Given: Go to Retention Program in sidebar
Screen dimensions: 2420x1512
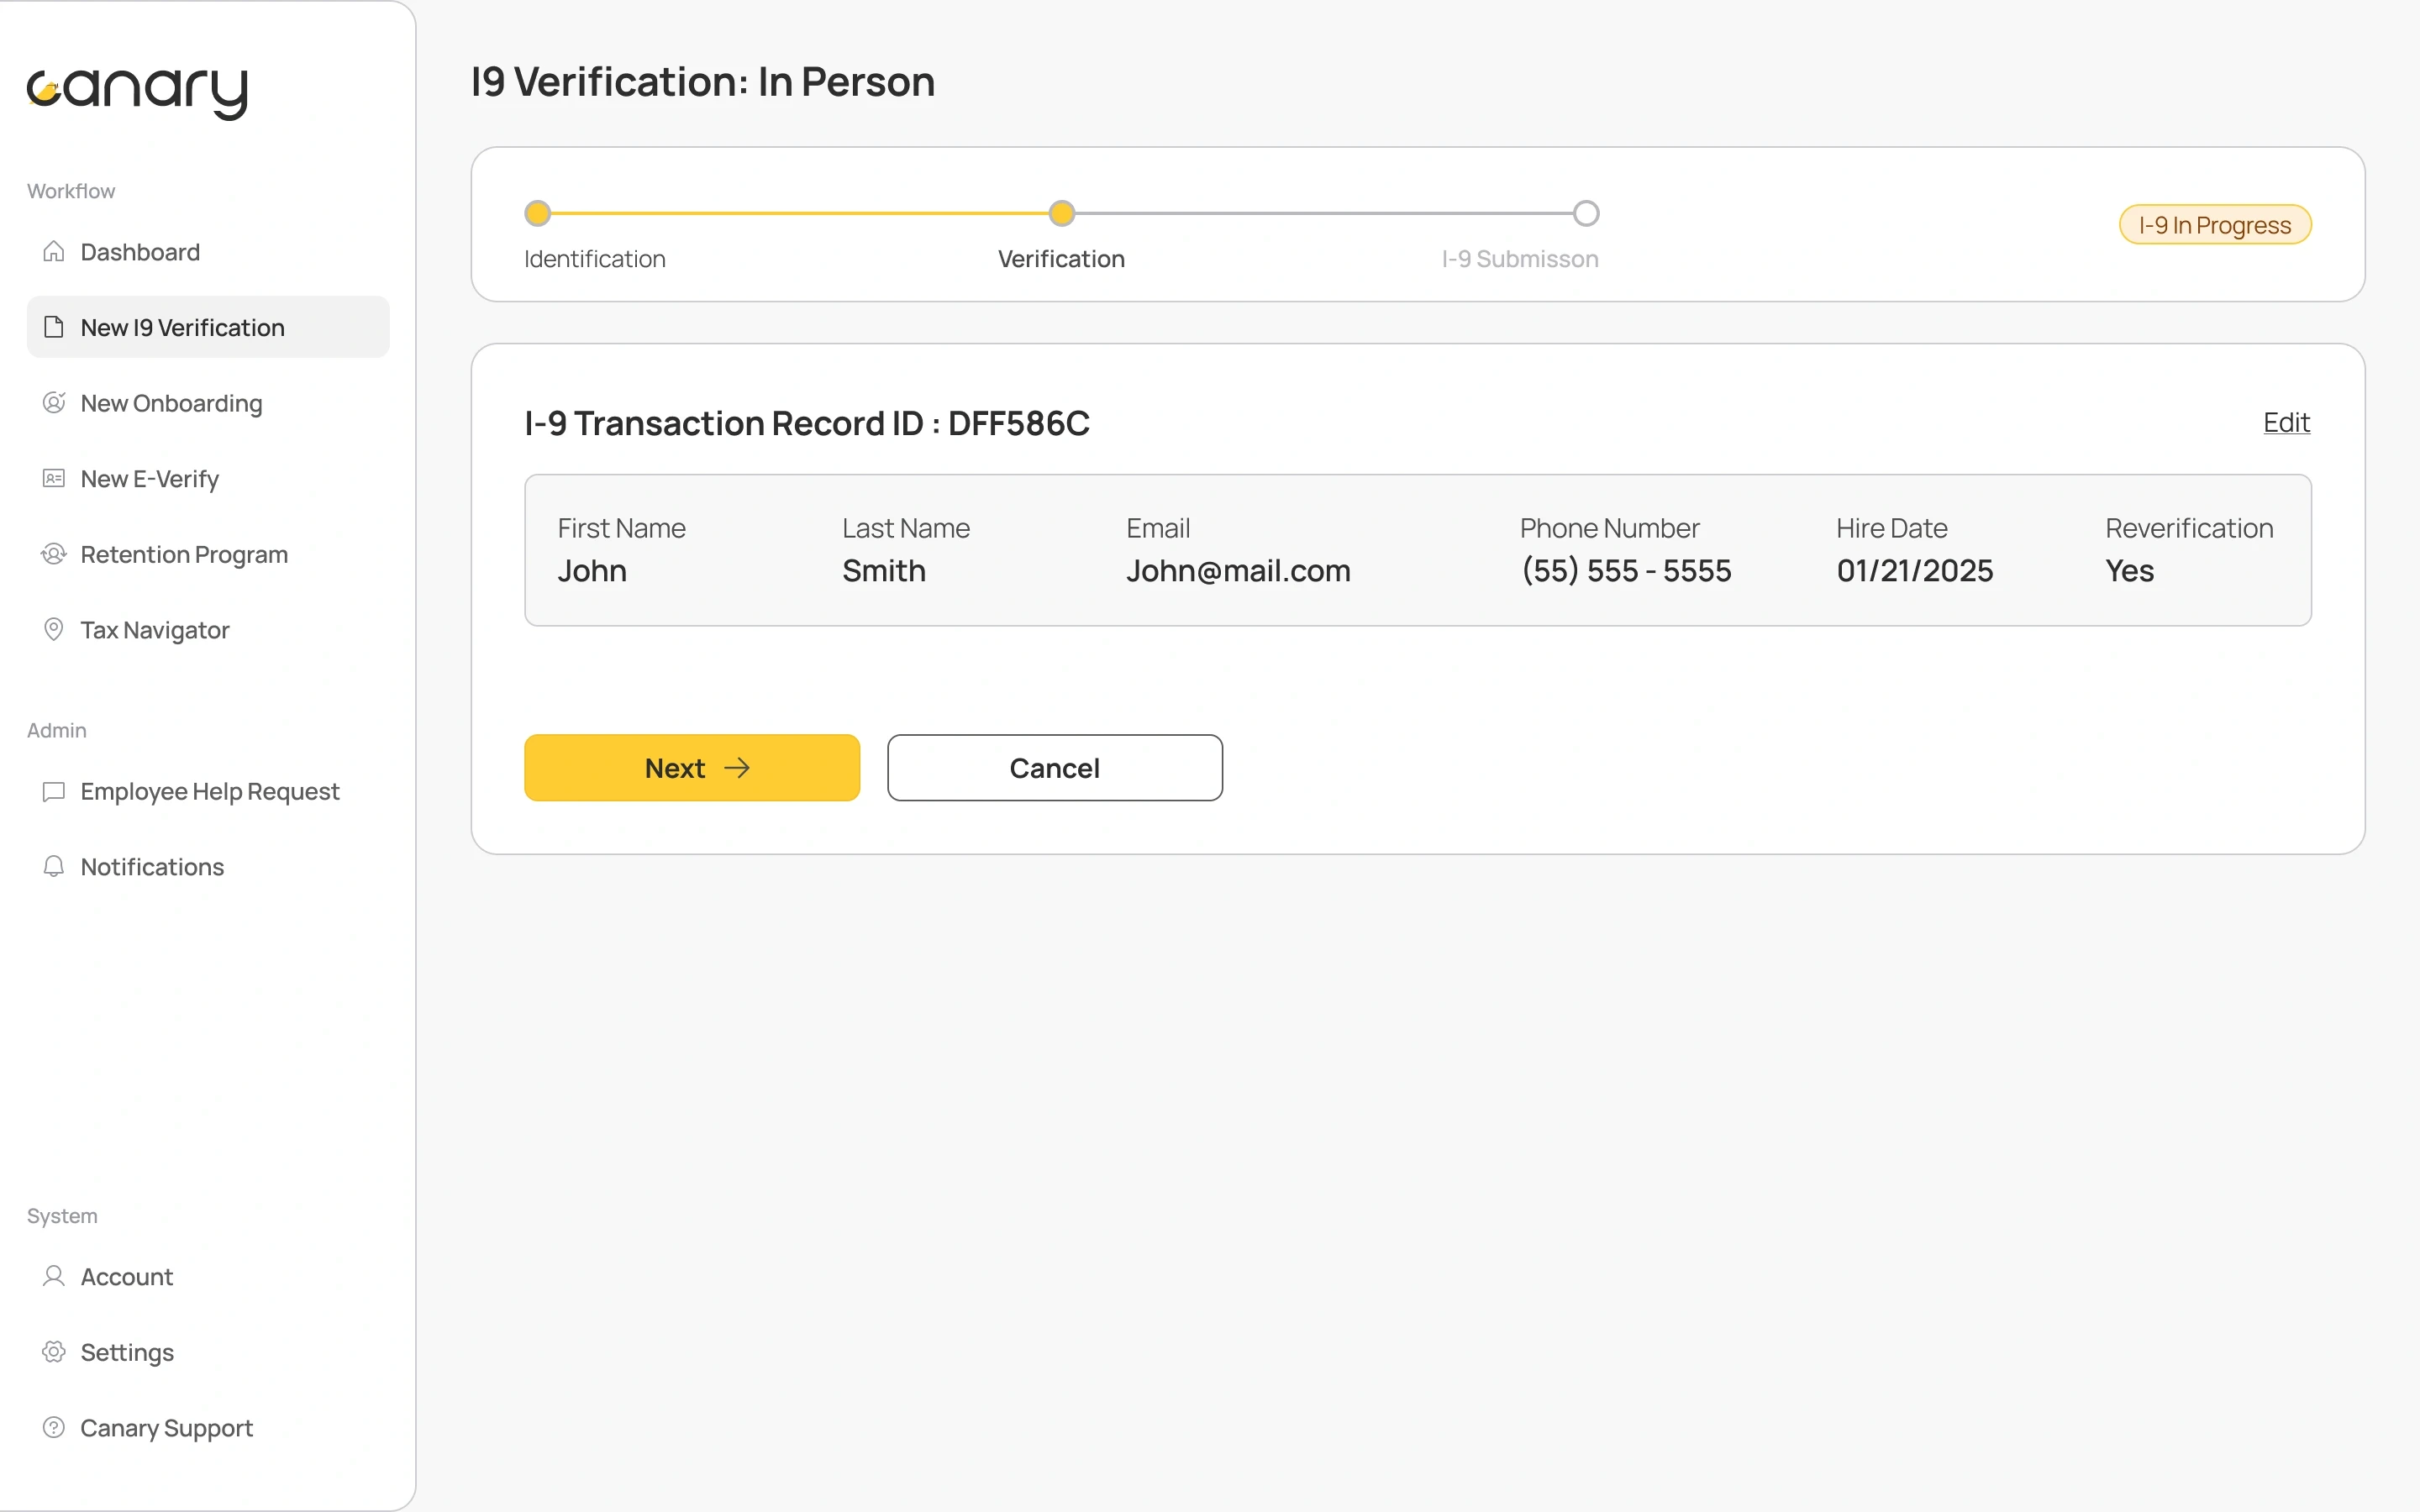Looking at the screenshot, I should coord(184,554).
